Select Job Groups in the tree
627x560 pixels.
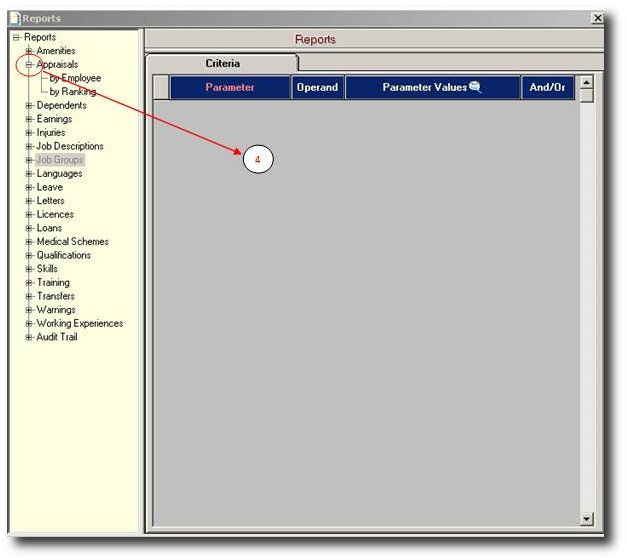pos(60,160)
